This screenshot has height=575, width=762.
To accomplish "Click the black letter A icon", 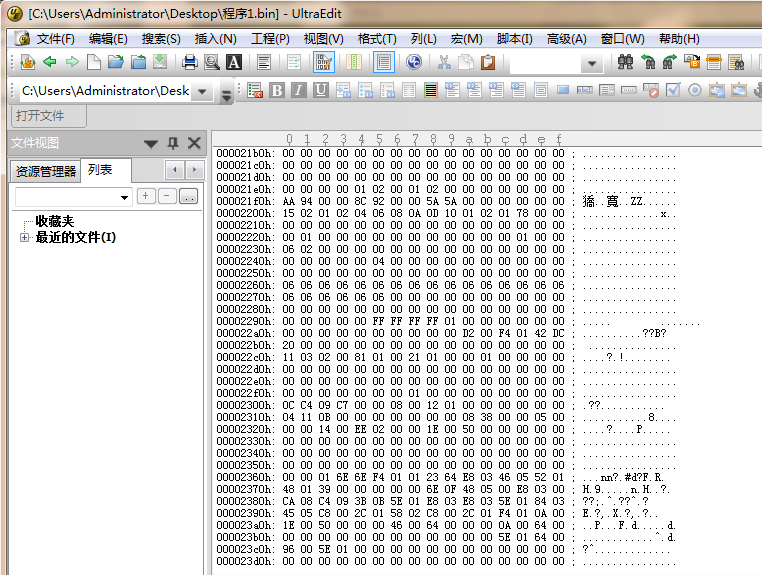I will pos(234,62).
